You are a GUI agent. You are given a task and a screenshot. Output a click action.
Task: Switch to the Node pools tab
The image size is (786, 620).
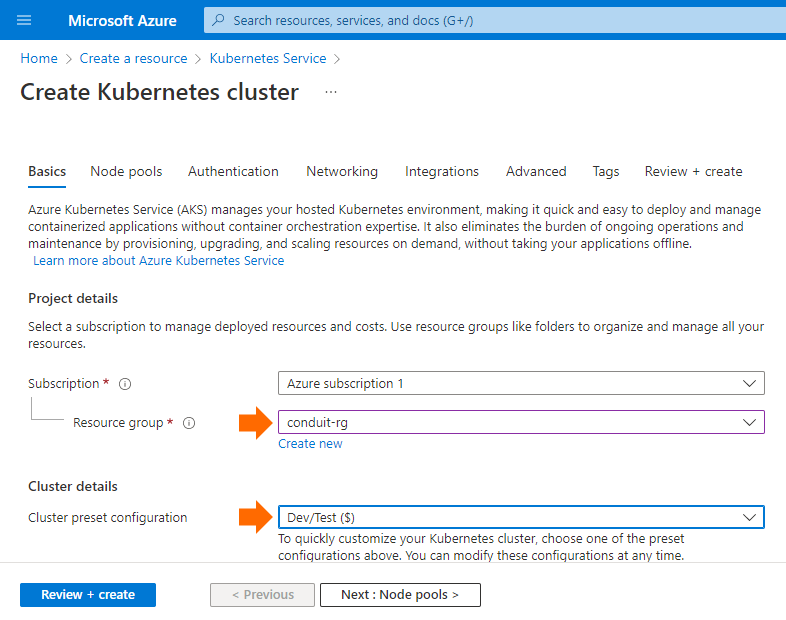point(126,171)
